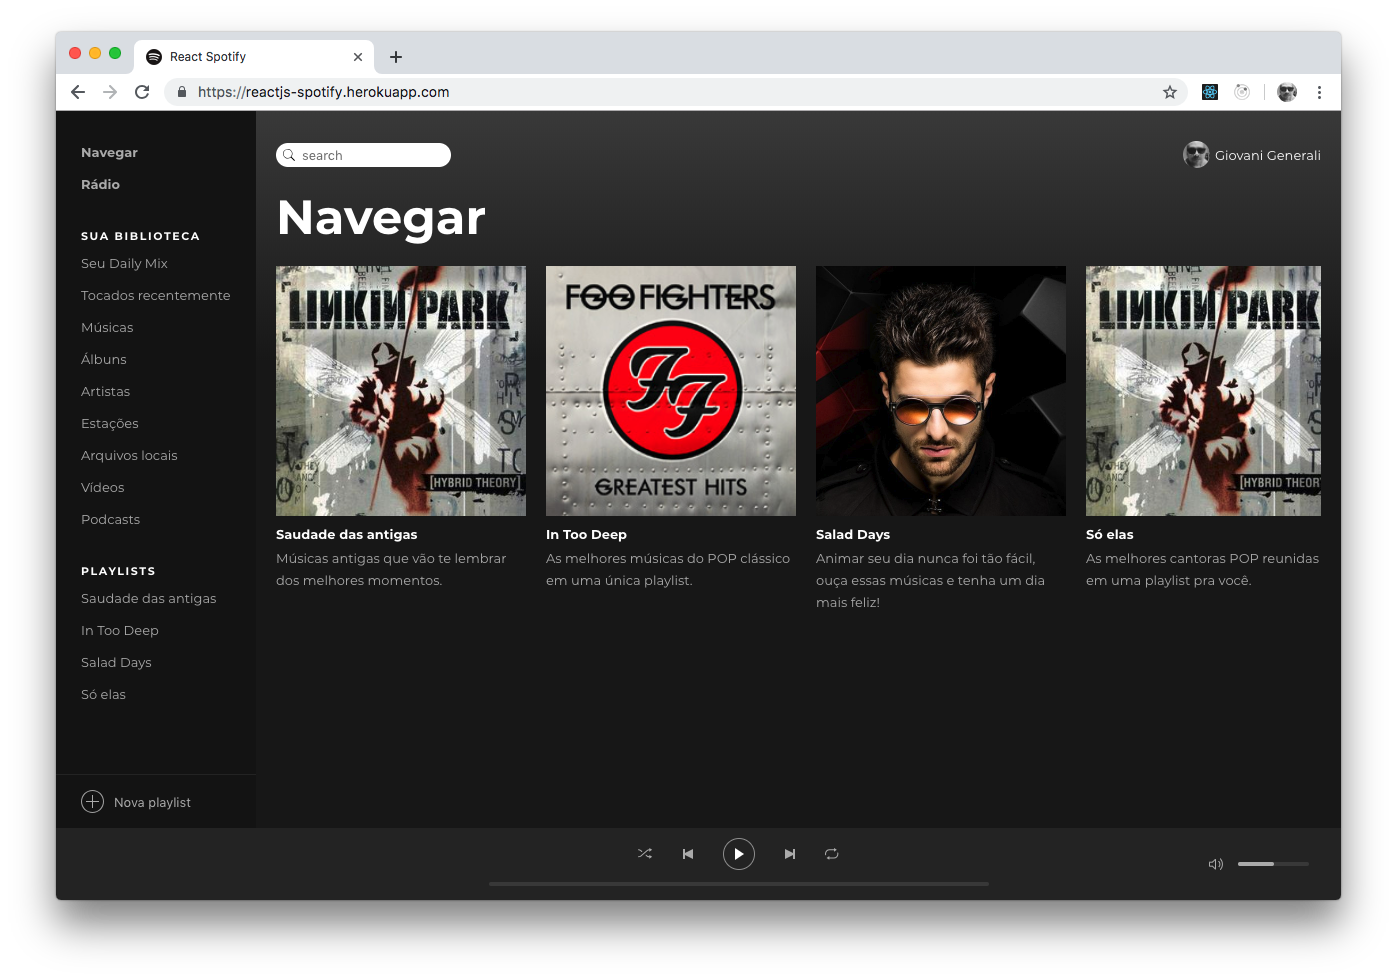Click the address bar URL
The height and width of the screenshot is (980, 1397).
pyautogui.click(x=323, y=92)
